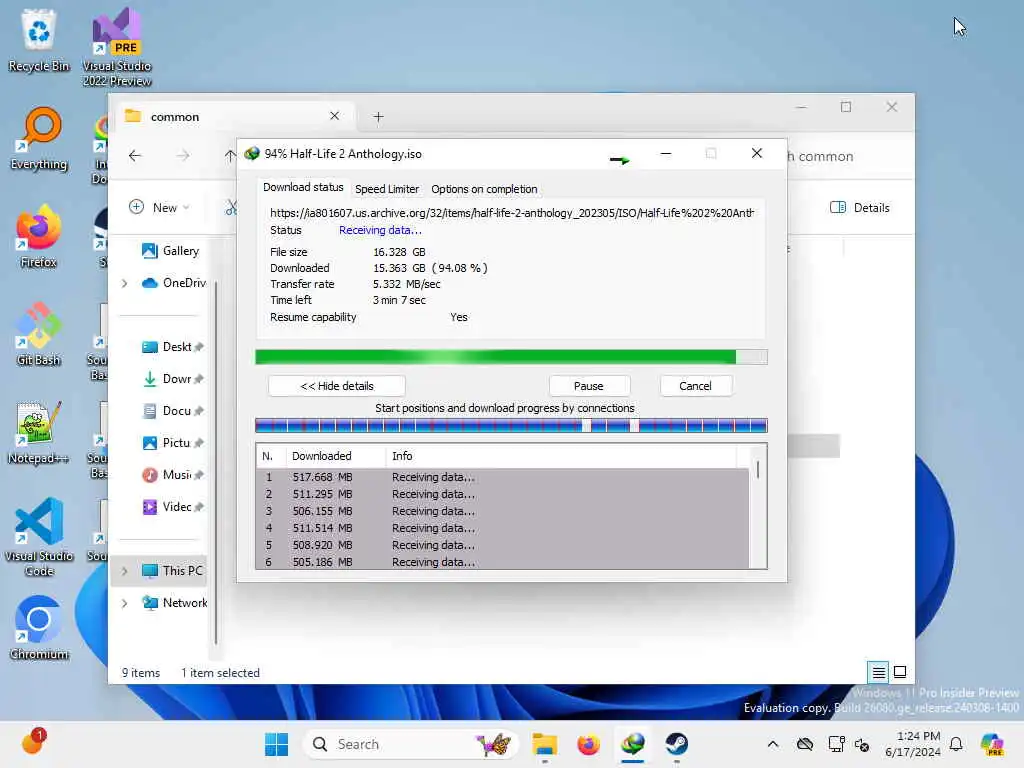1024x768 pixels.
Task: Select connection row 3 with 506.155 MB
Action: coord(502,511)
